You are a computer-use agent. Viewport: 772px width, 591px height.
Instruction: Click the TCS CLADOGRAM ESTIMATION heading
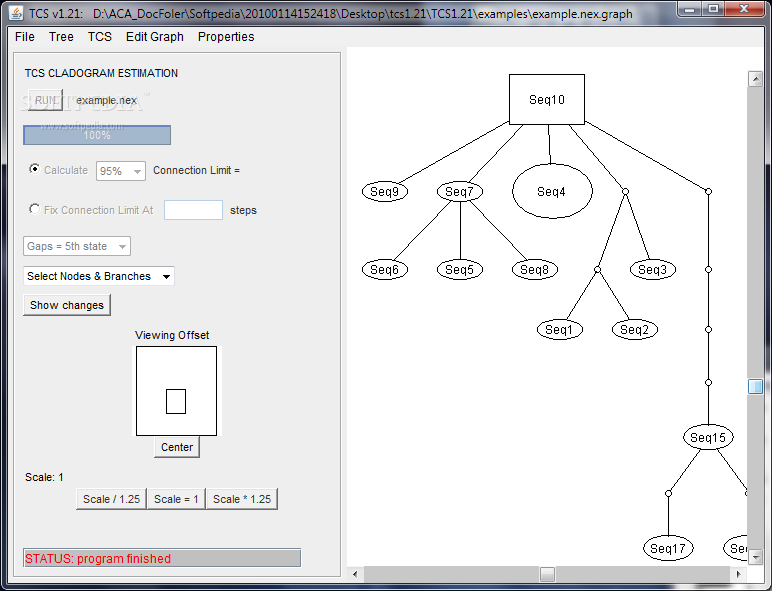point(101,73)
